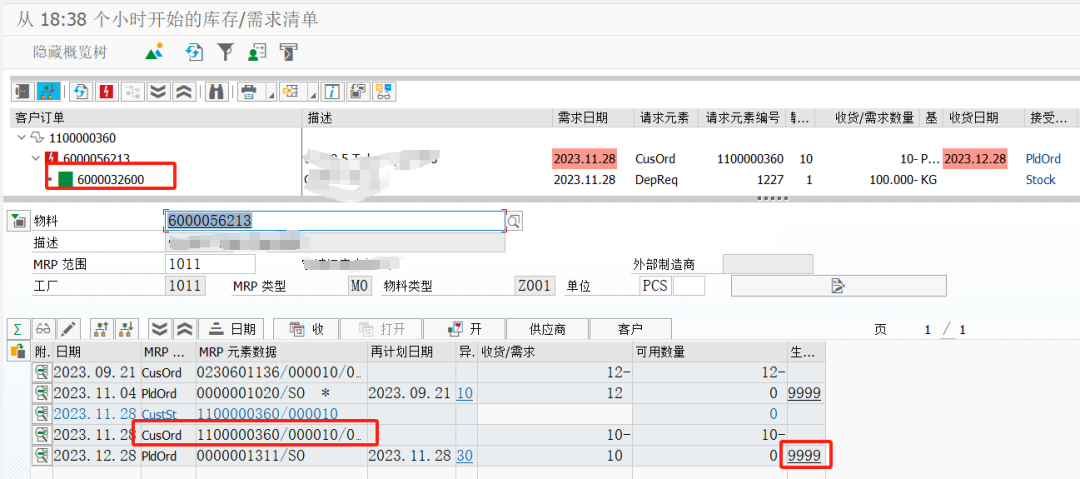
Task: Click the hierarchy down-arrow icon
Action: pyautogui.click(x=127, y=329)
